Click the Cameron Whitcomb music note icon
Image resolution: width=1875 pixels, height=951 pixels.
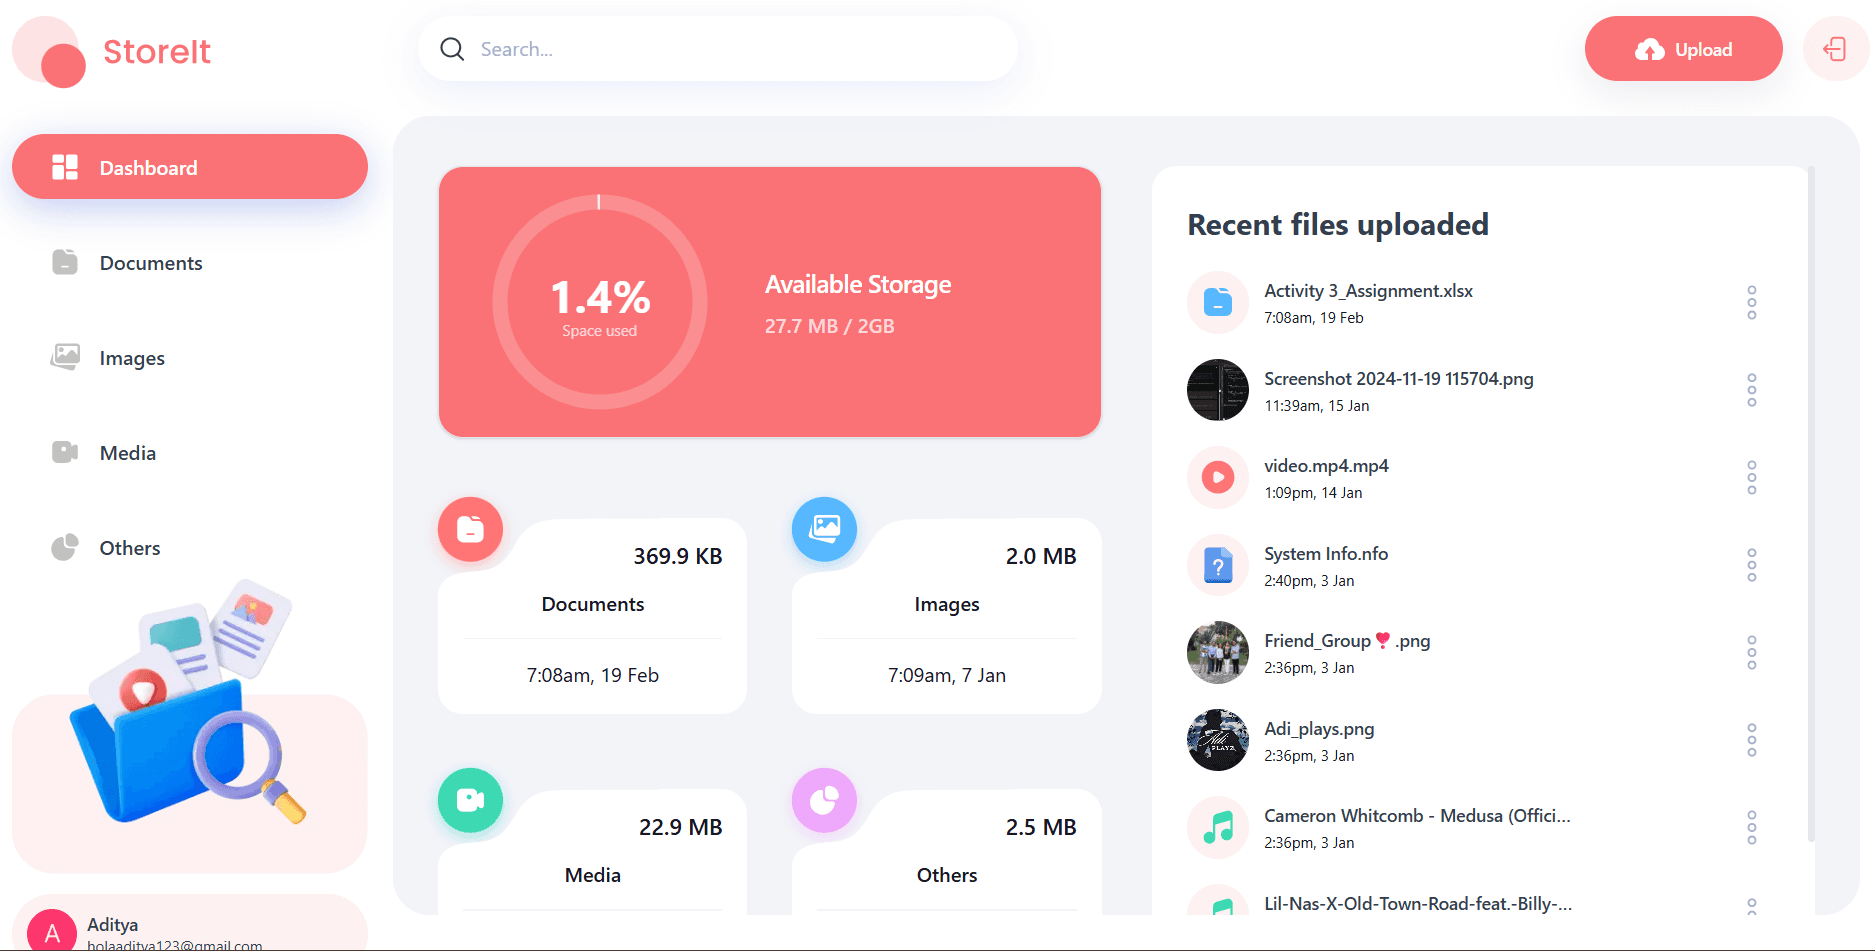(x=1217, y=828)
